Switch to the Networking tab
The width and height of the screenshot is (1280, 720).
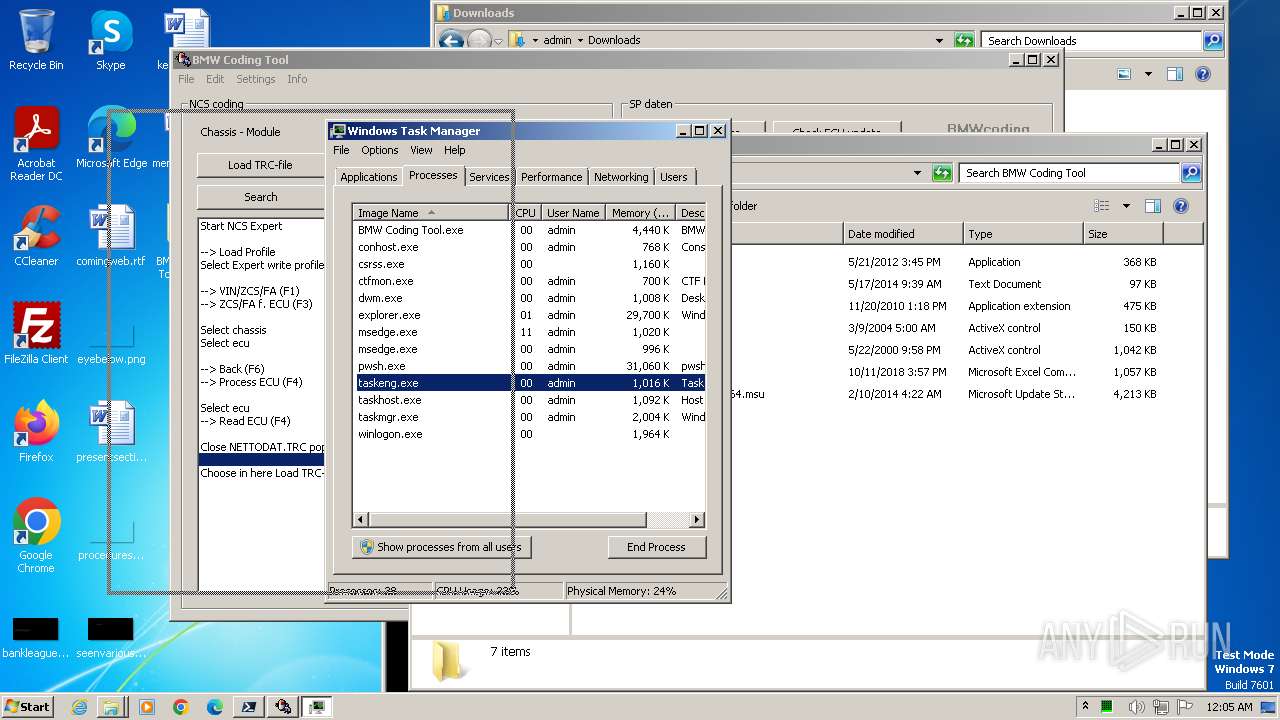click(621, 177)
